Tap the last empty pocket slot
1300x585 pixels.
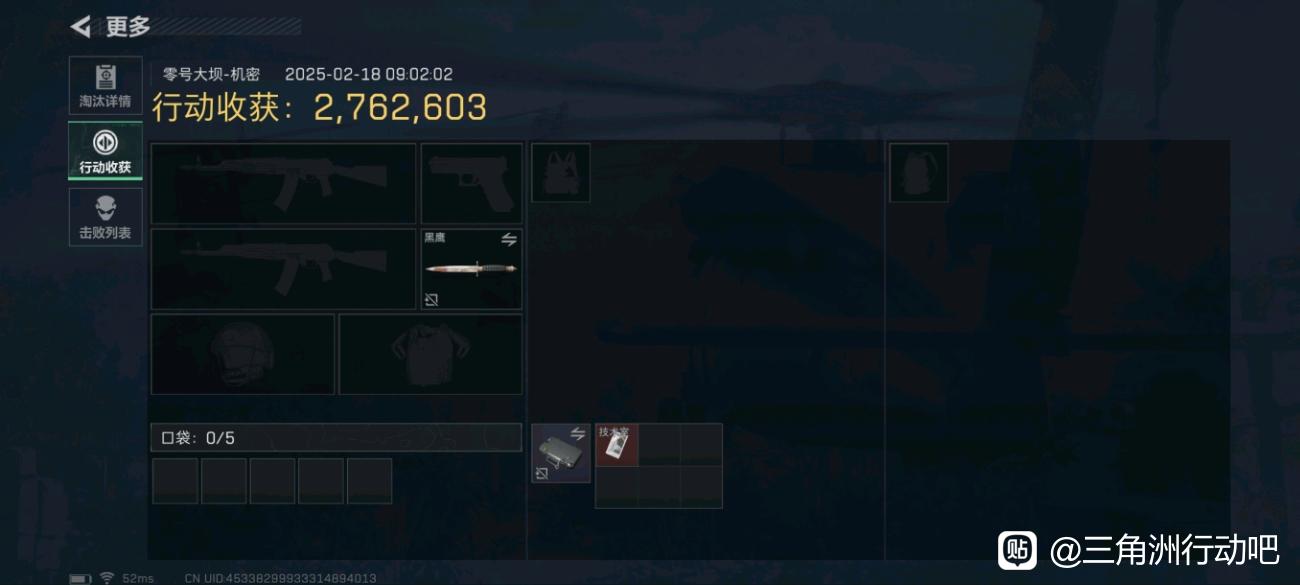point(369,481)
